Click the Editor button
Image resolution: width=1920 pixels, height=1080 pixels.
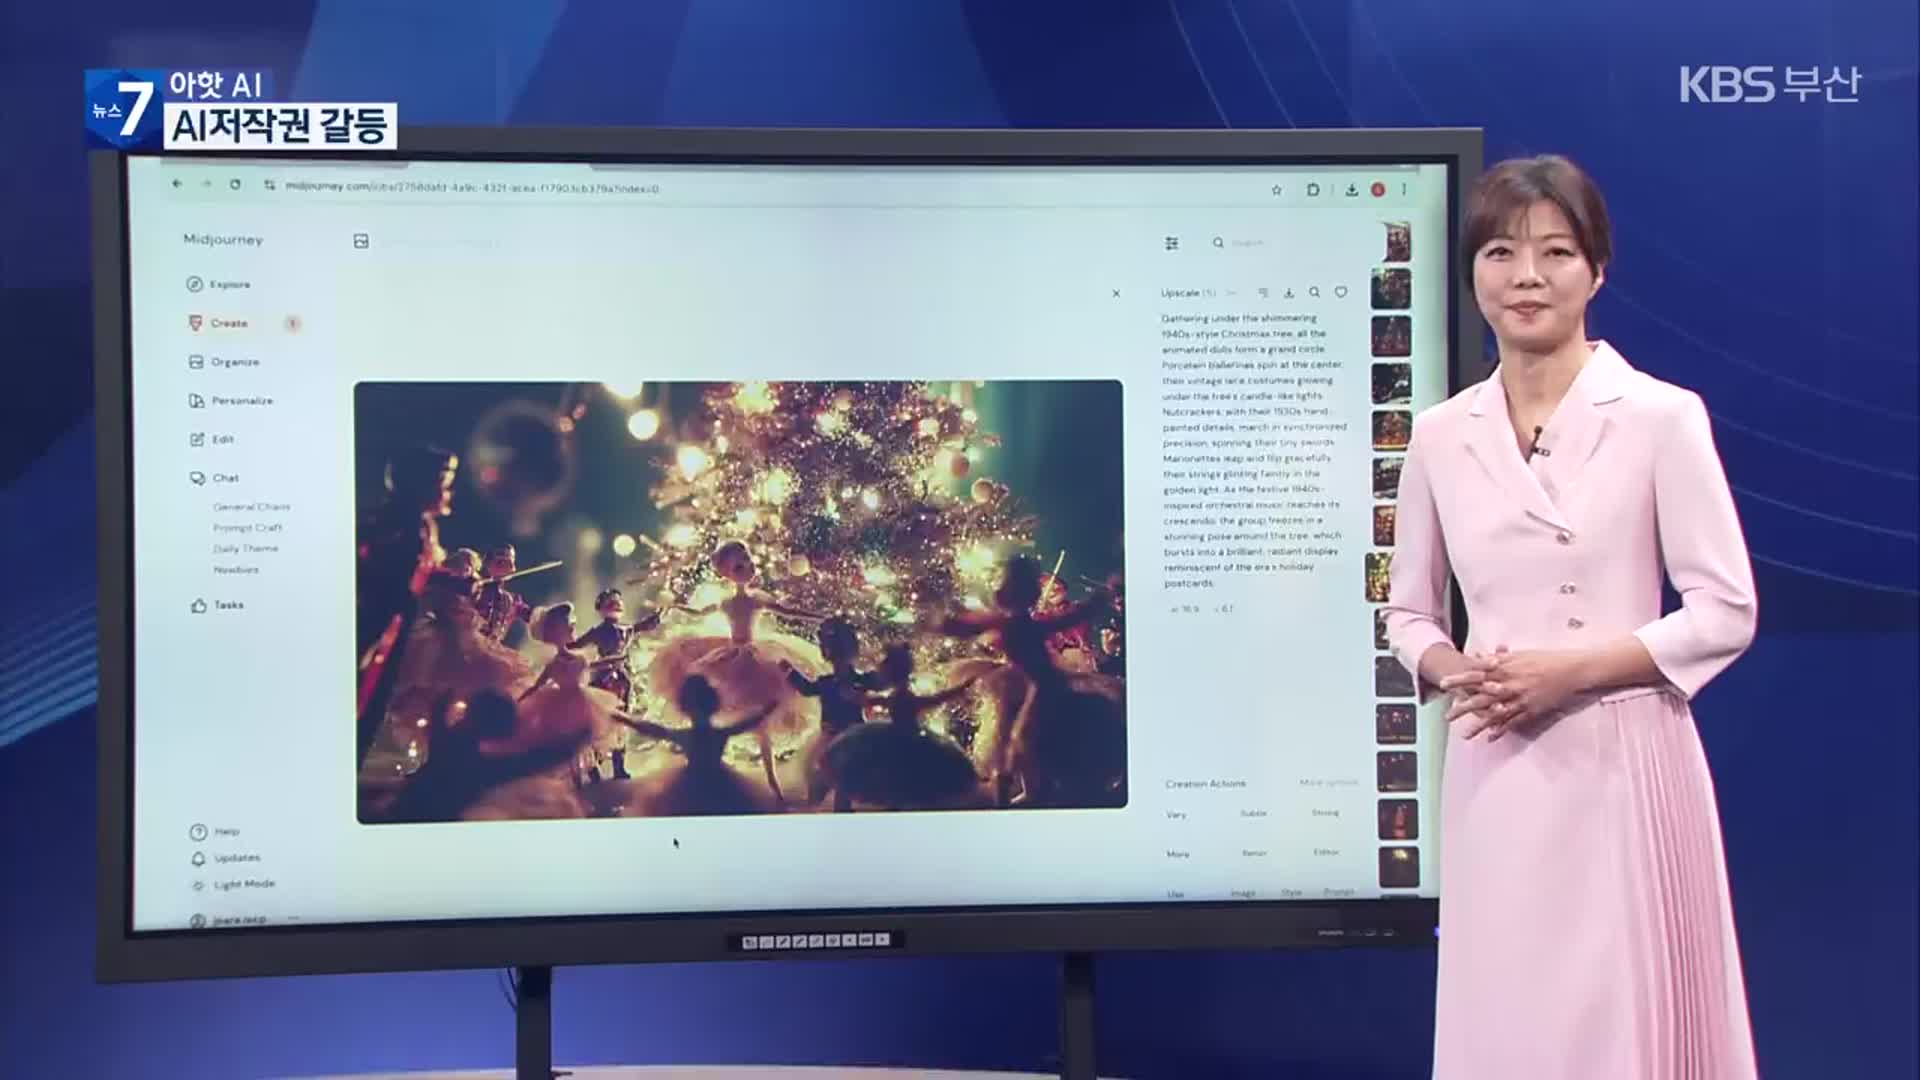pos(1326,852)
